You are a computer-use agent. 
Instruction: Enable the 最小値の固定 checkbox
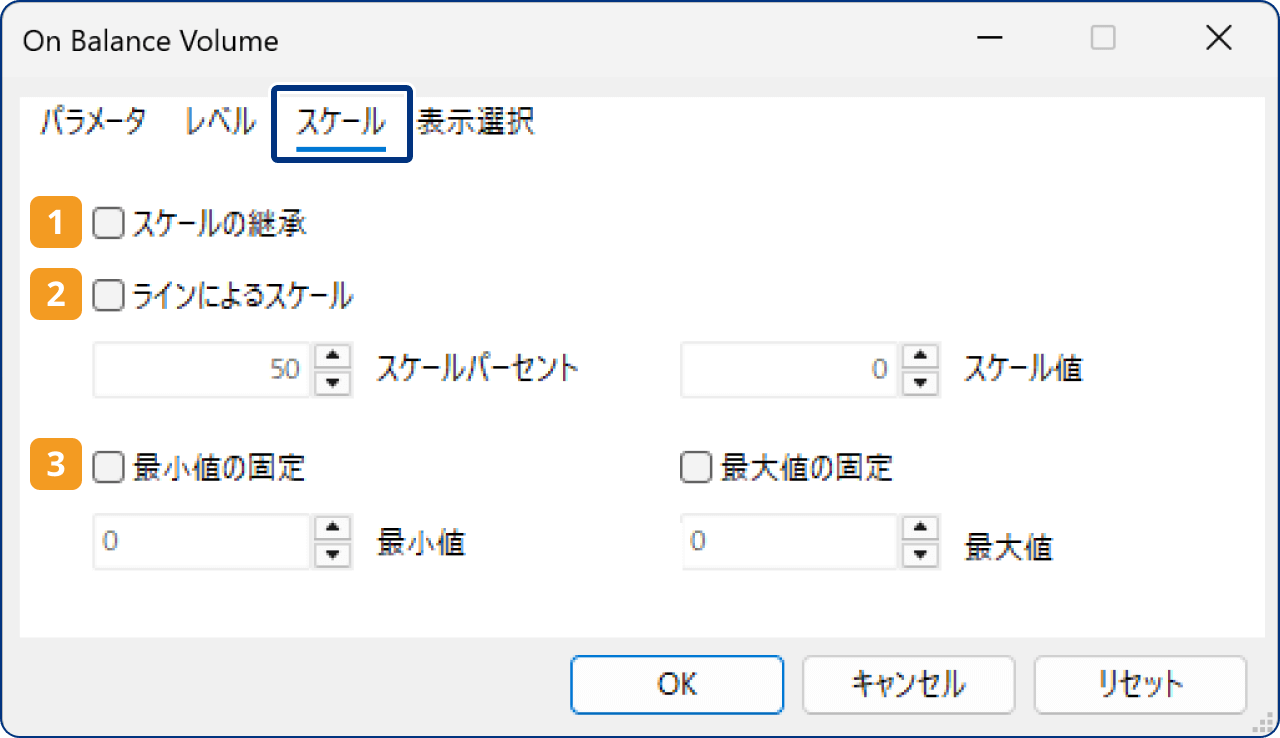coord(106,466)
